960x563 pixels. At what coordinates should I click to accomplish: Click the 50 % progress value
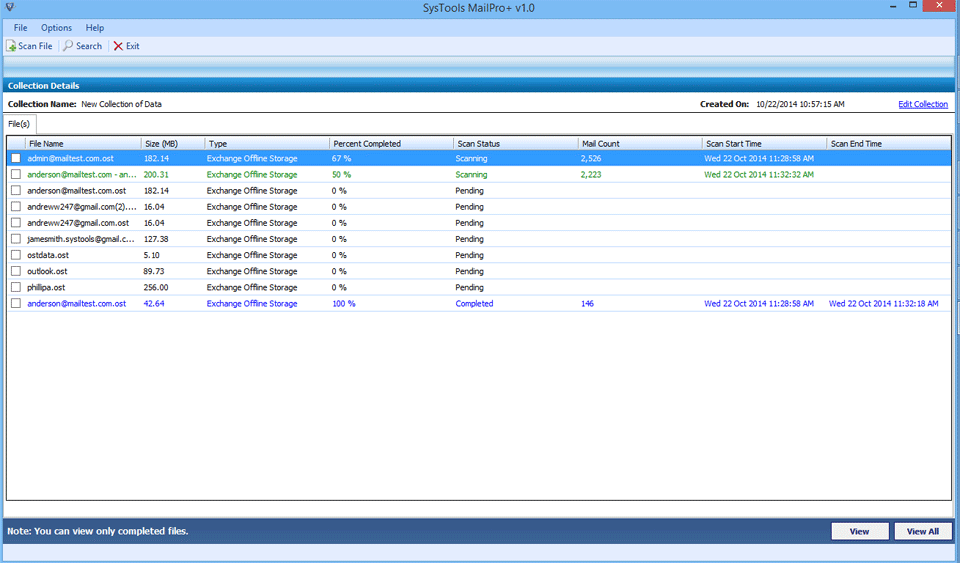341,174
